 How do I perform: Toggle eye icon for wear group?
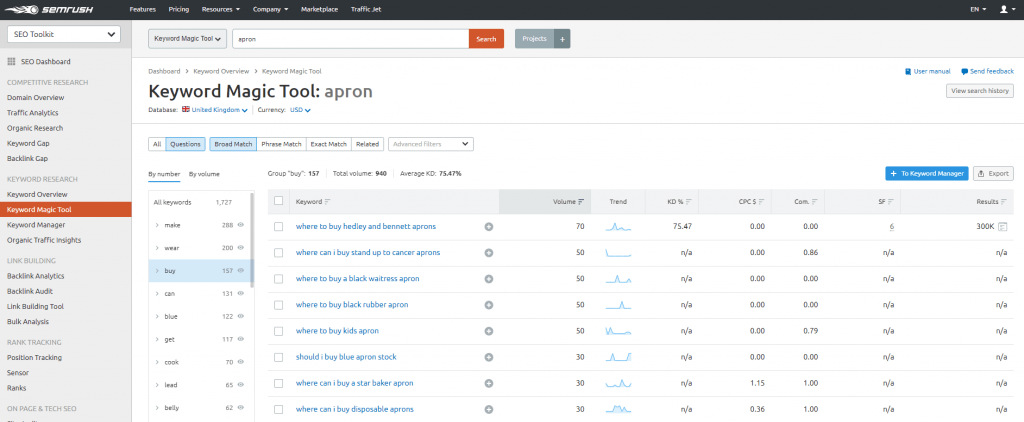(240, 248)
